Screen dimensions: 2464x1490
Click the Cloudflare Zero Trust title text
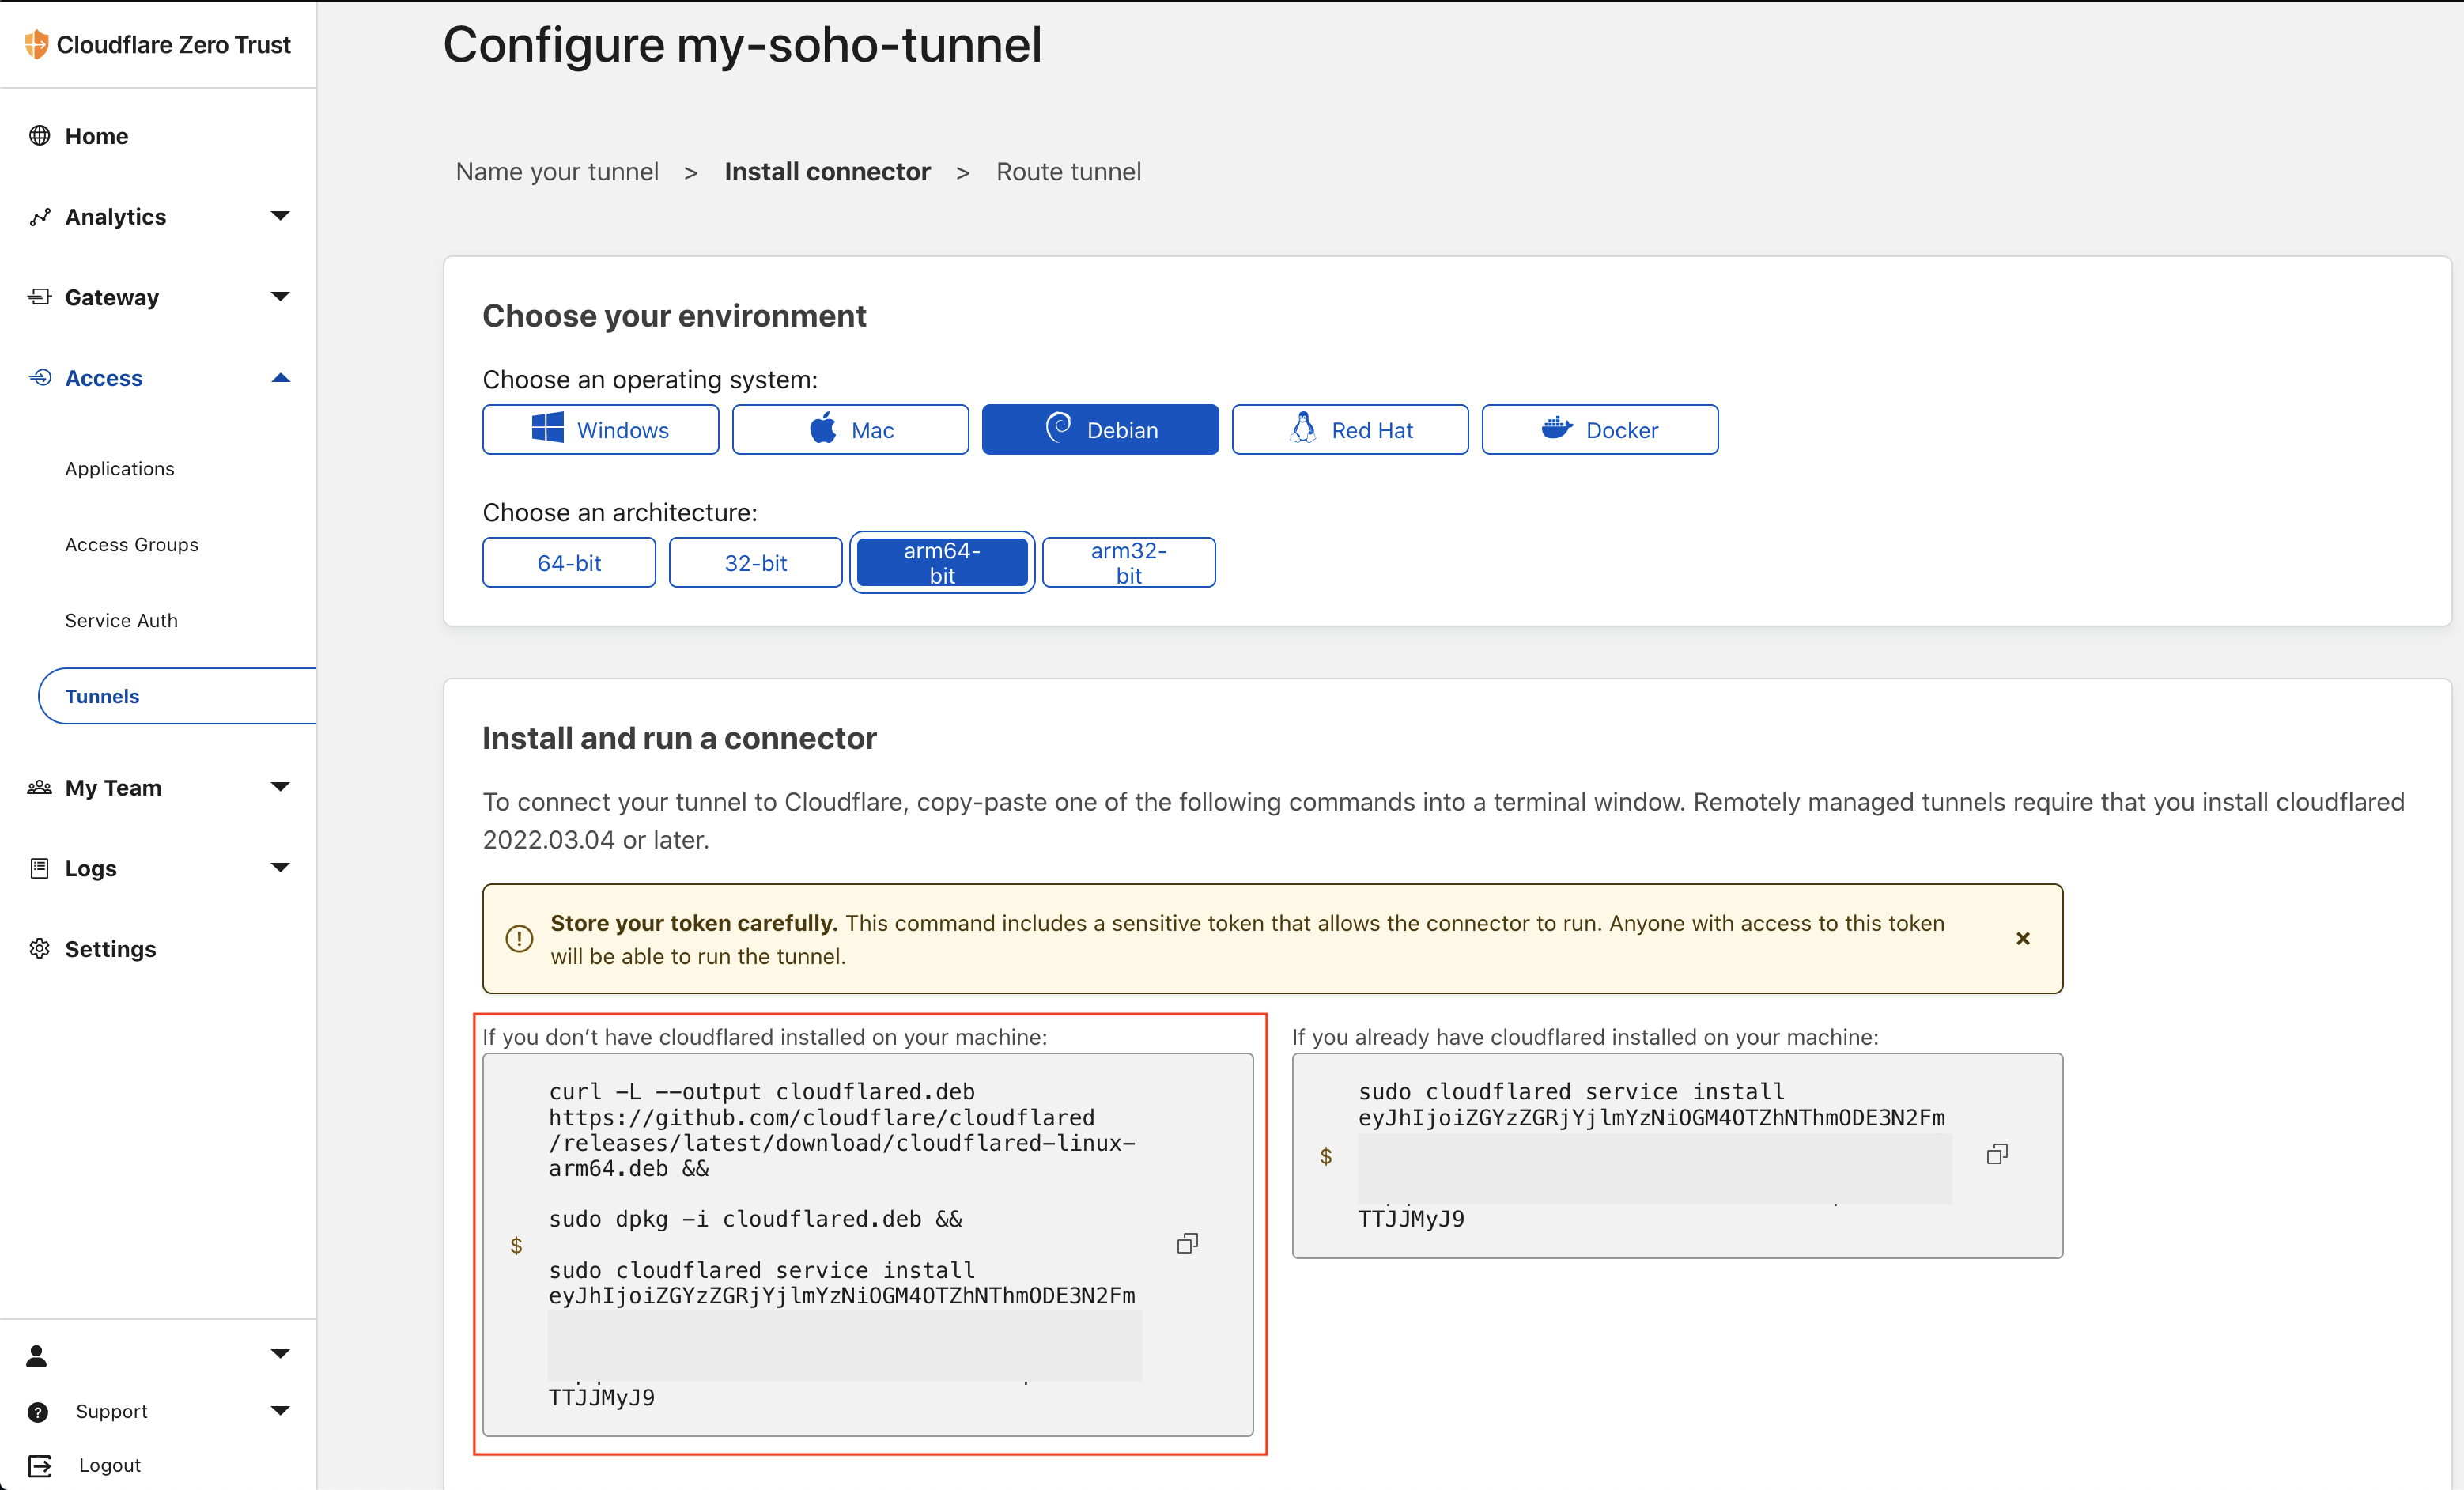pos(173,44)
